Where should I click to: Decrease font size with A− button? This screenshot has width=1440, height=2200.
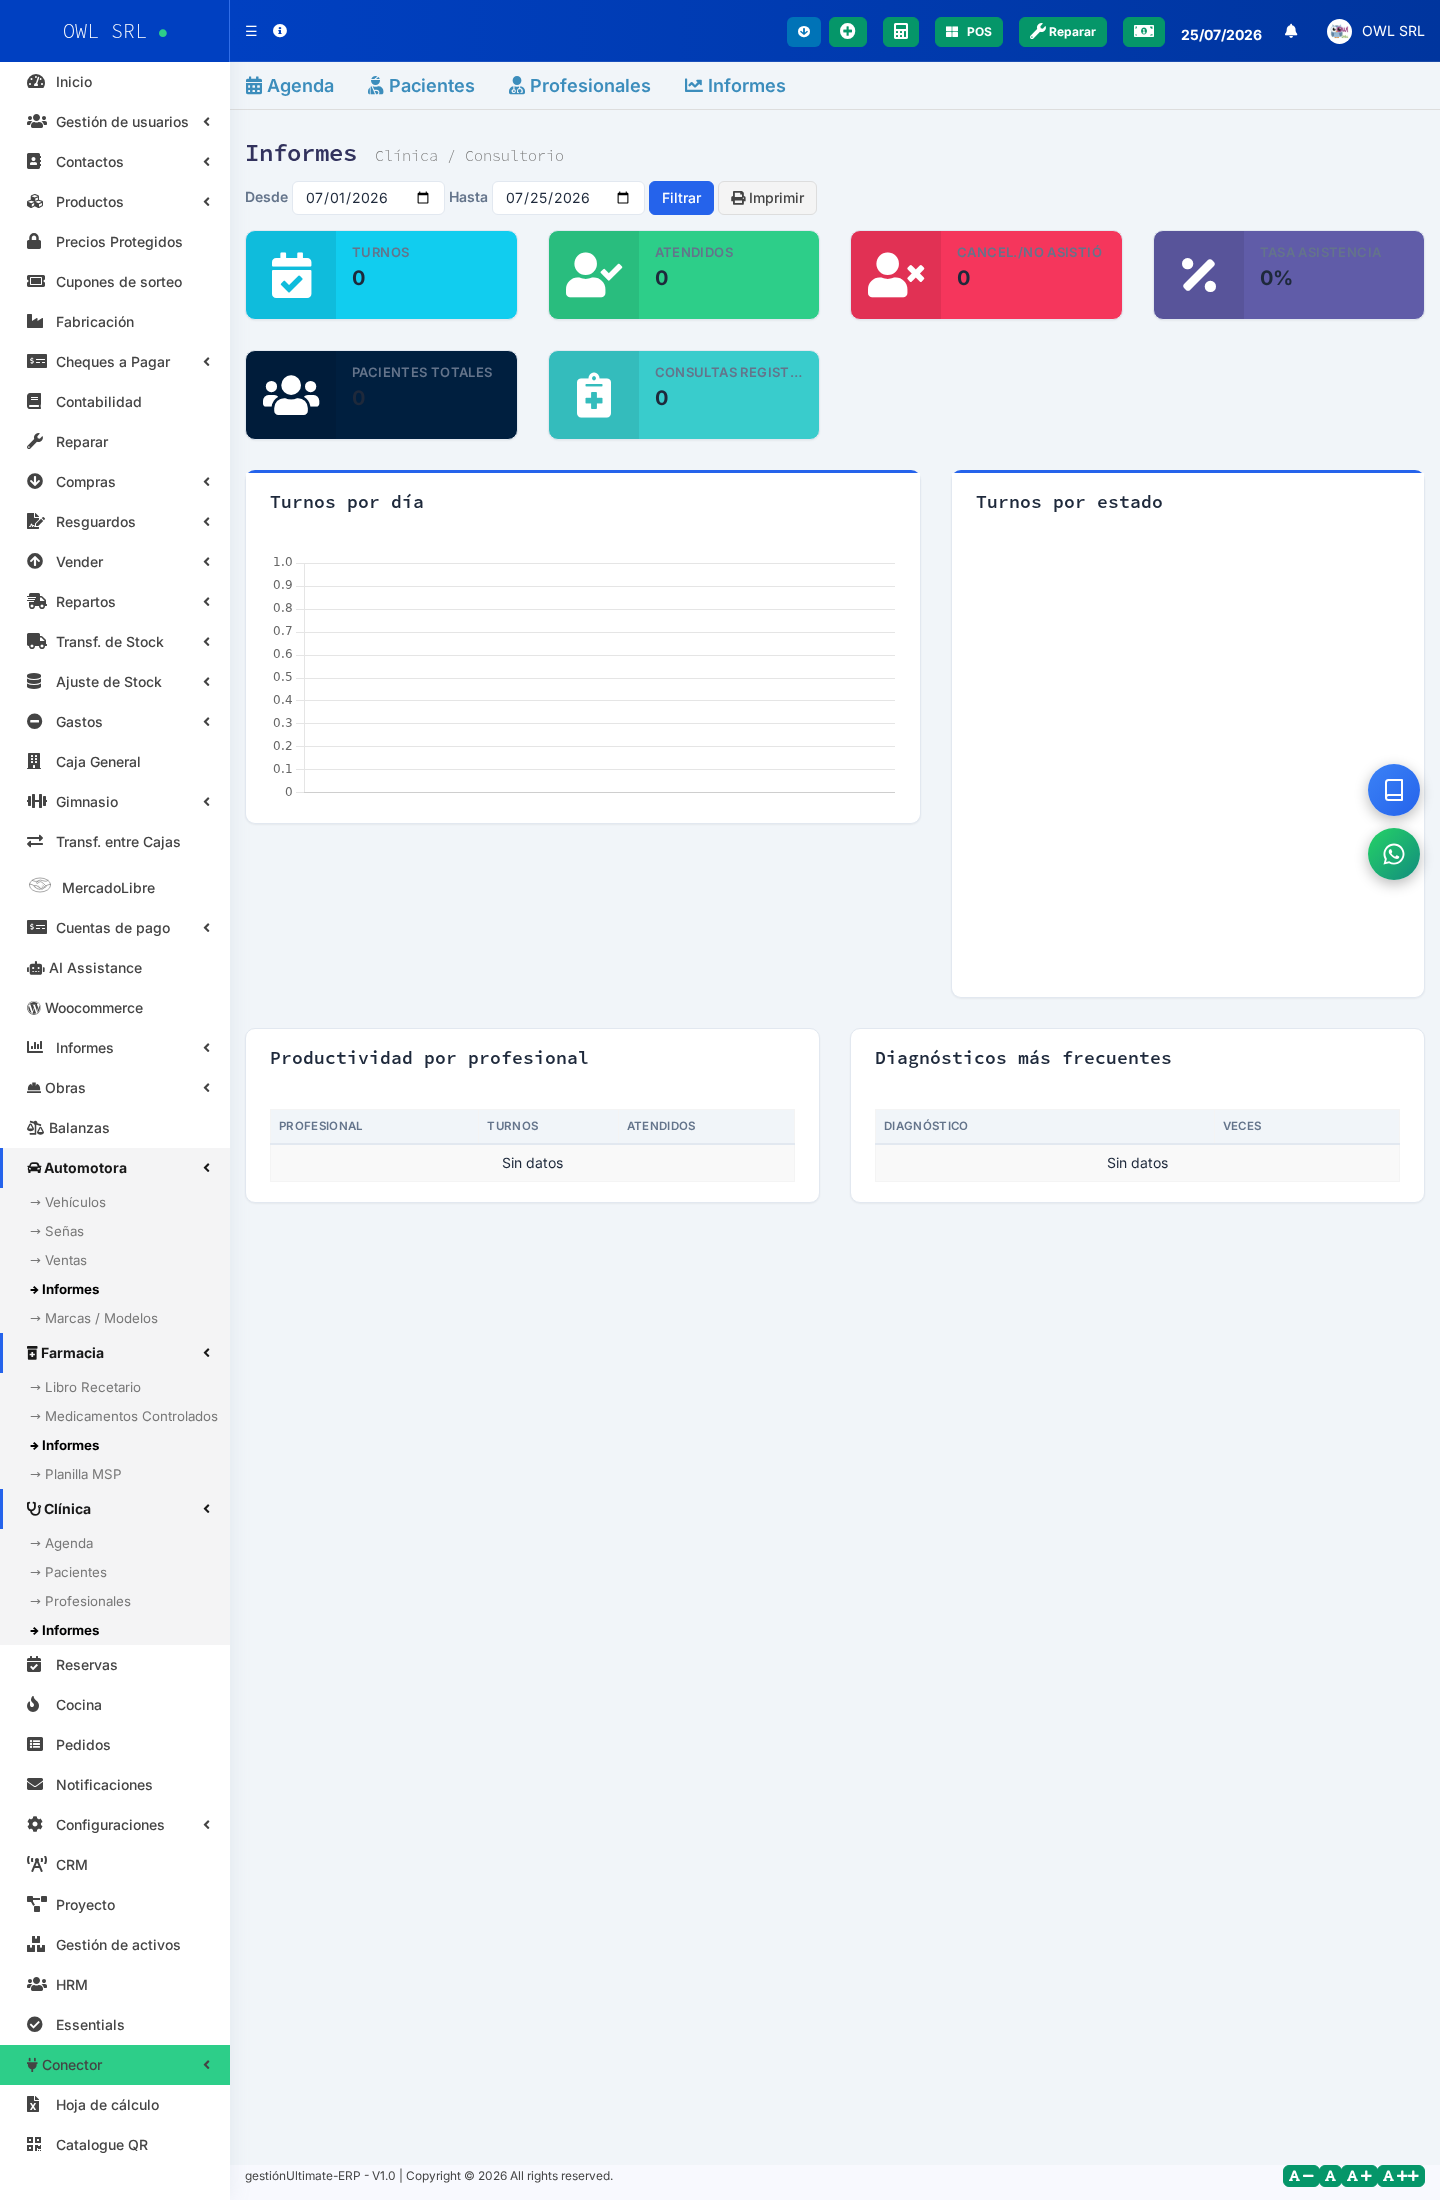(x=1301, y=2176)
